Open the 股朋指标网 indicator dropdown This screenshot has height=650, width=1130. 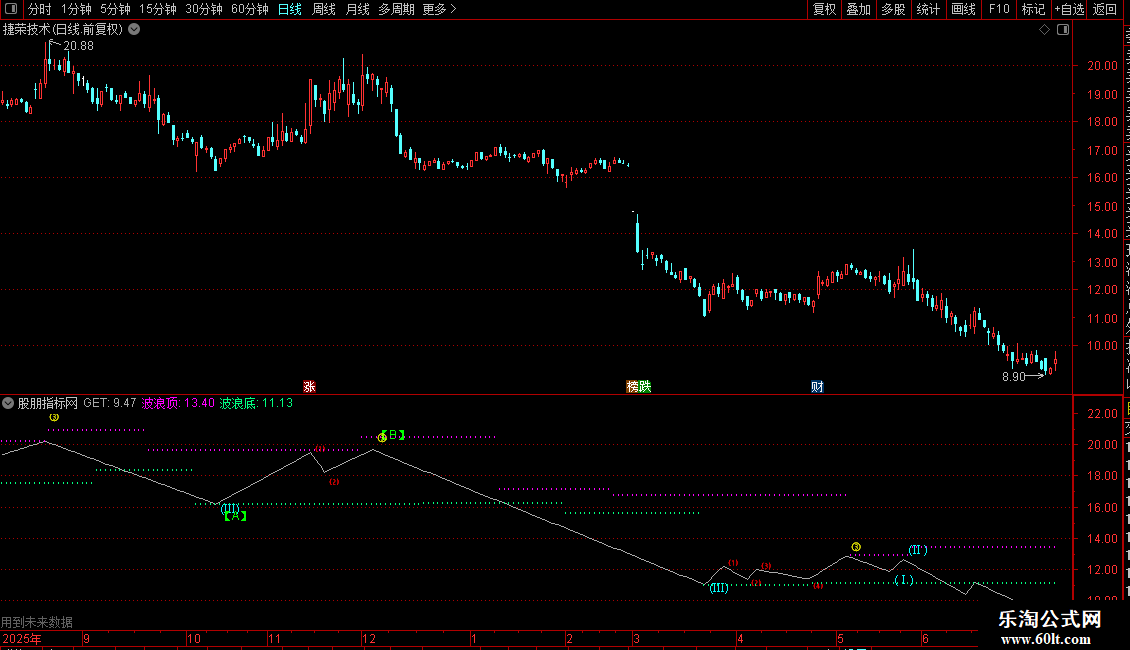click(8, 404)
